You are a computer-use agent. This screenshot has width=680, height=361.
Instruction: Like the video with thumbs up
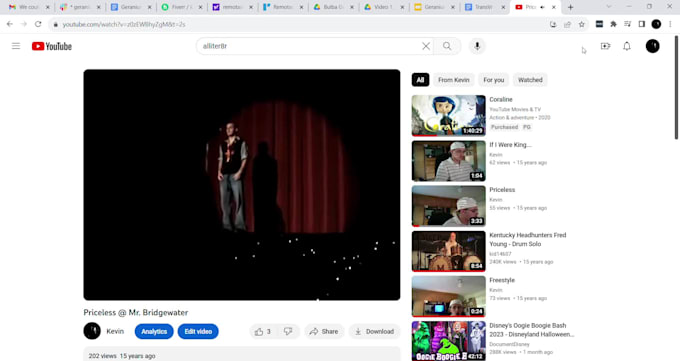[x=264, y=331]
